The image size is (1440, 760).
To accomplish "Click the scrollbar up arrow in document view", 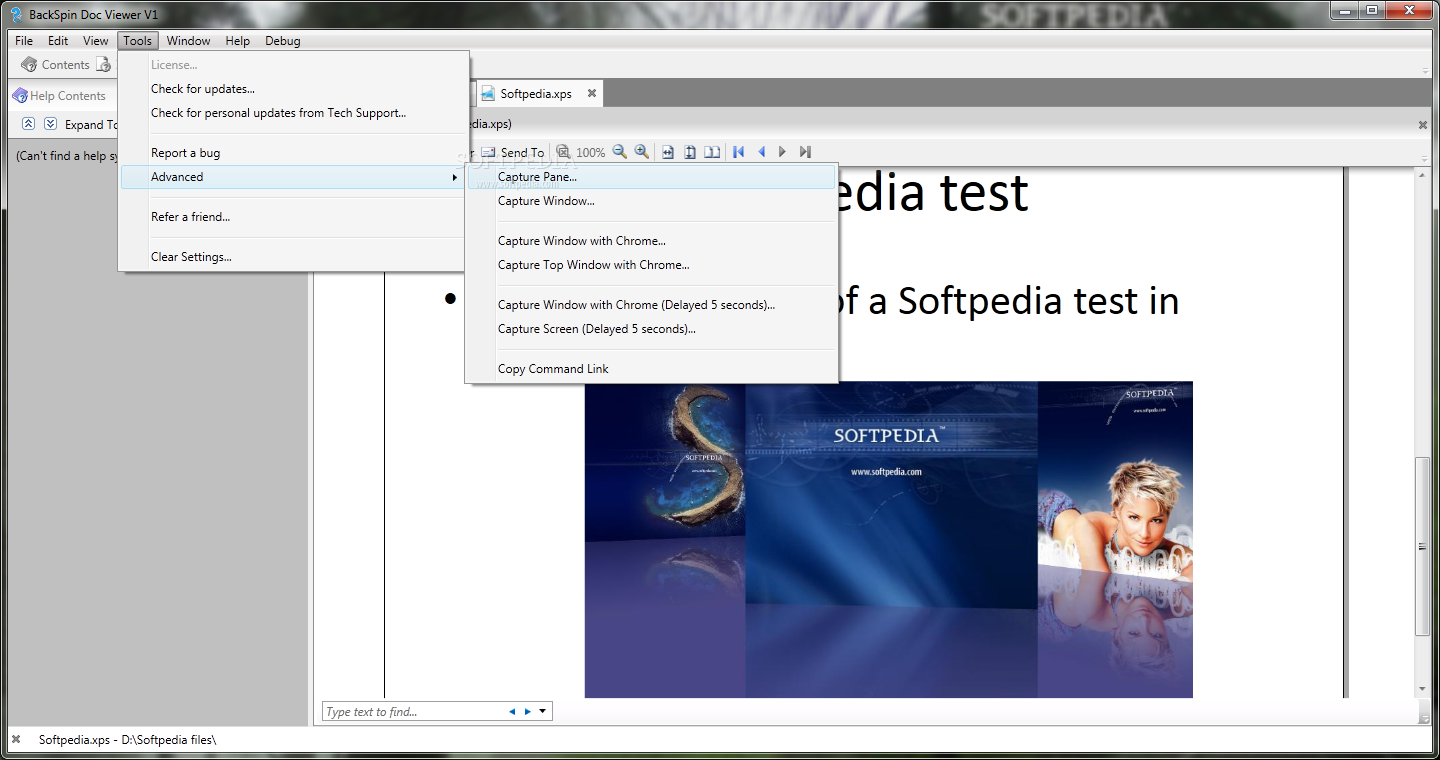I will coord(1423,176).
